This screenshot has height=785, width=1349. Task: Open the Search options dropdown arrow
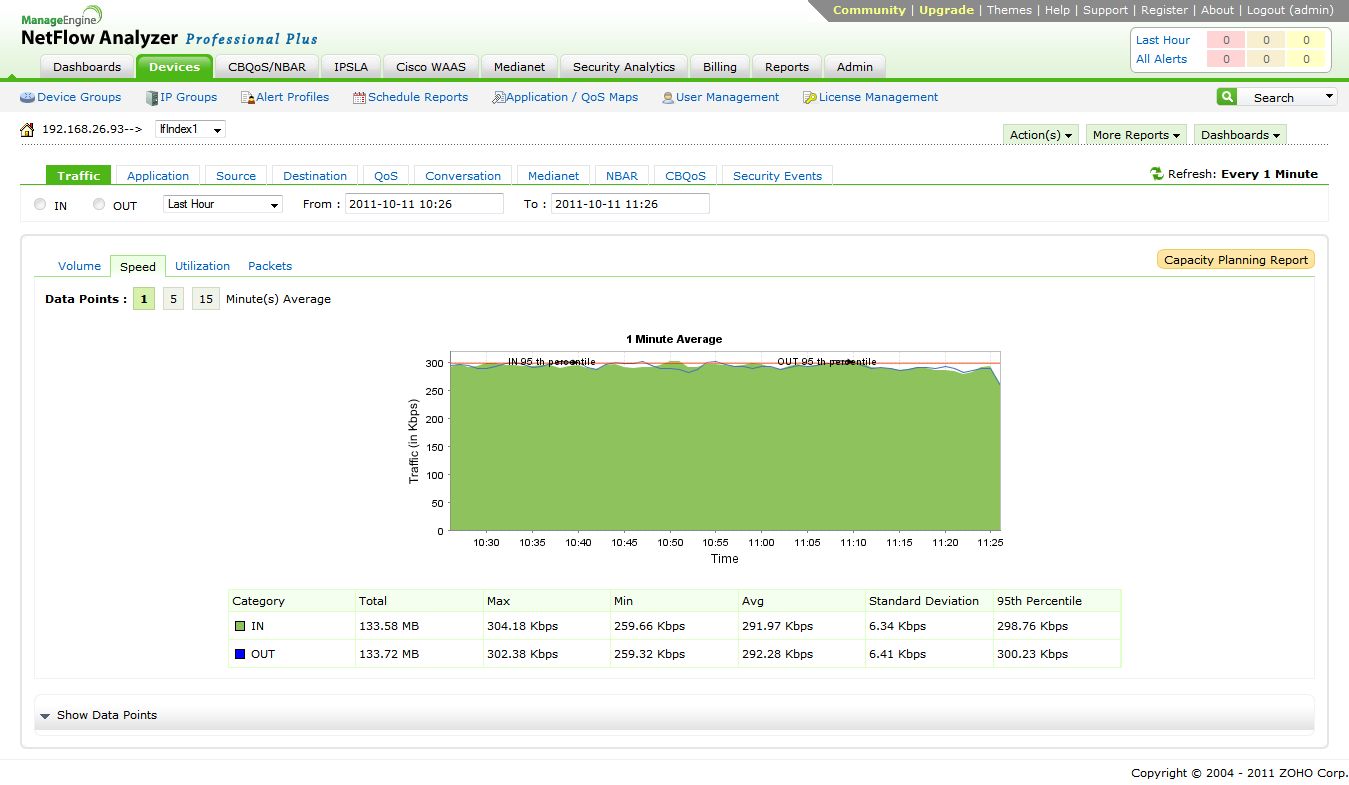[x=1329, y=97]
